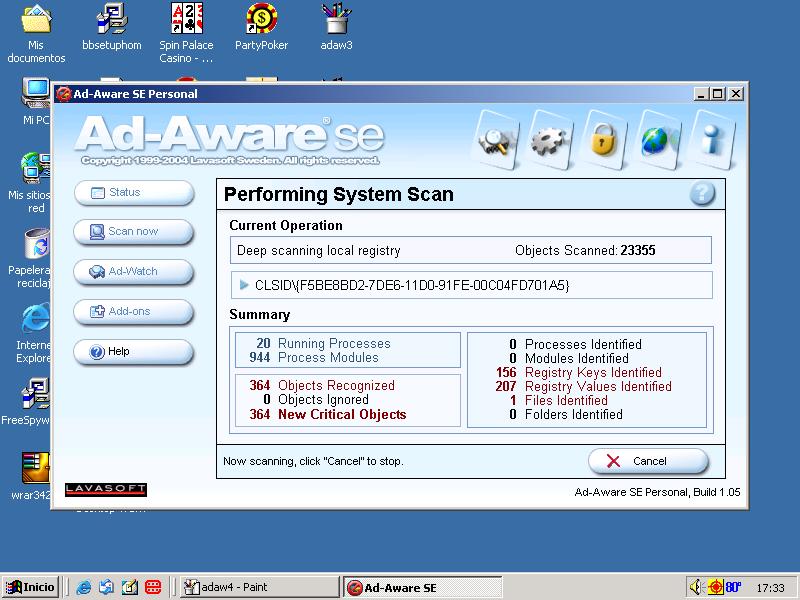800x600 pixels.
Task: Open the volume speaker tray icon
Action: click(x=696, y=587)
